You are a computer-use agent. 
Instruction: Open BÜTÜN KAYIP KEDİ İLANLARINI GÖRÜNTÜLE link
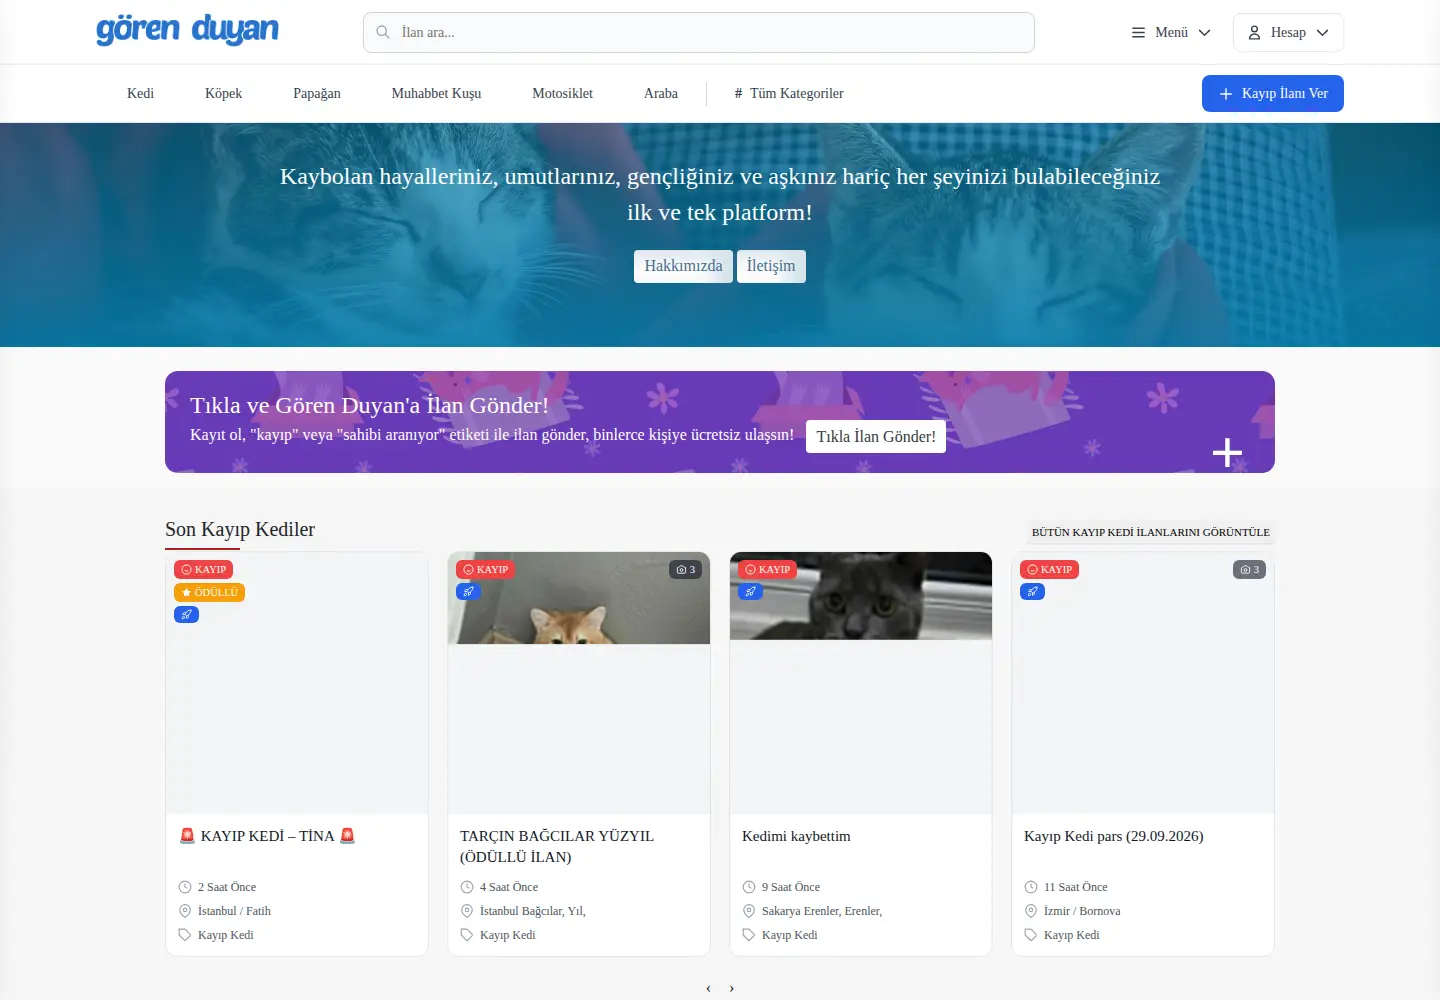click(x=1151, y=532)
